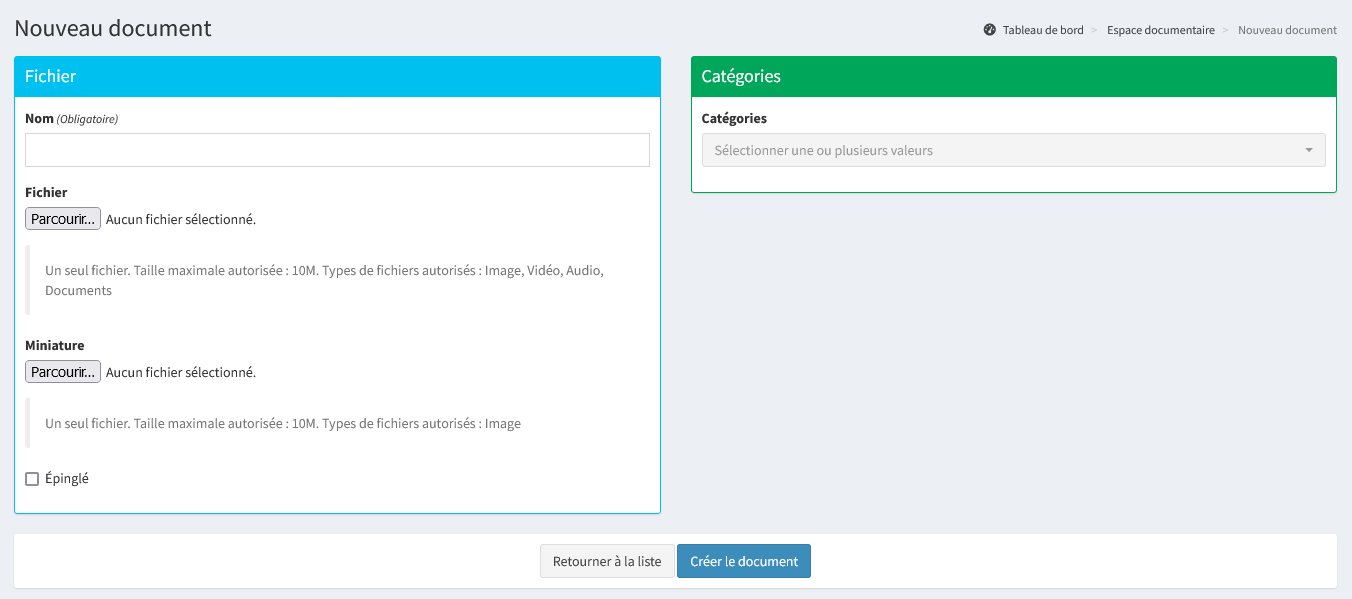The image size is (1352, 599).
Task: Click the Nouveau document page title
Action: [113, 28]
